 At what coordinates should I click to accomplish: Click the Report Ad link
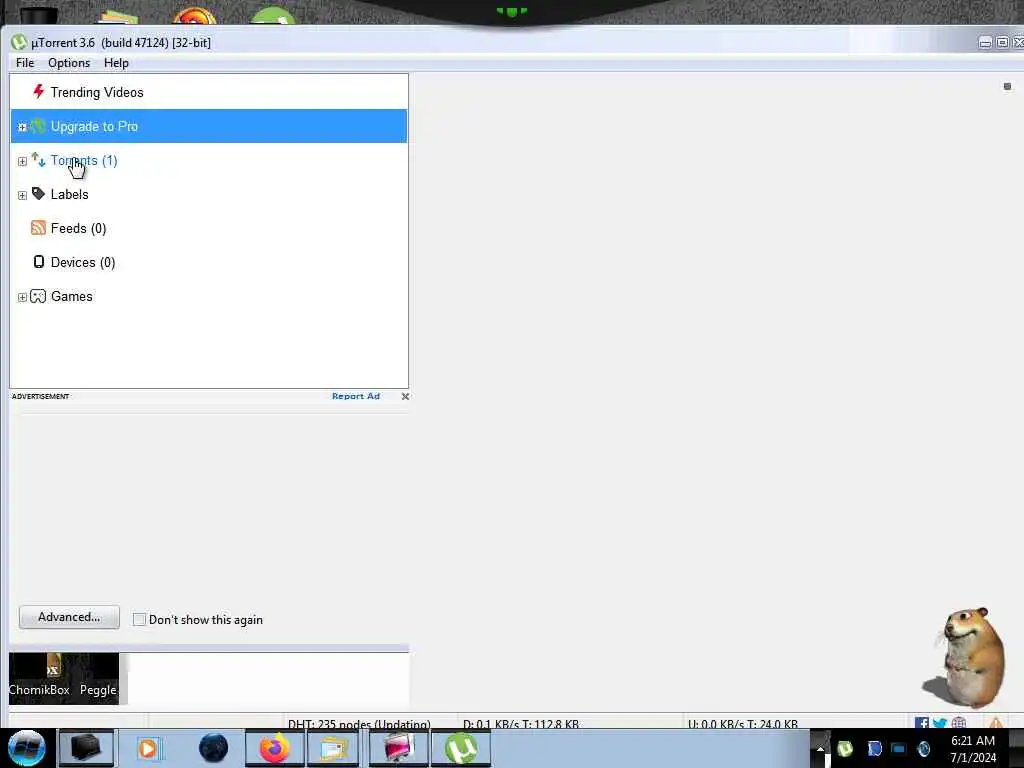[x=356, y=396]
